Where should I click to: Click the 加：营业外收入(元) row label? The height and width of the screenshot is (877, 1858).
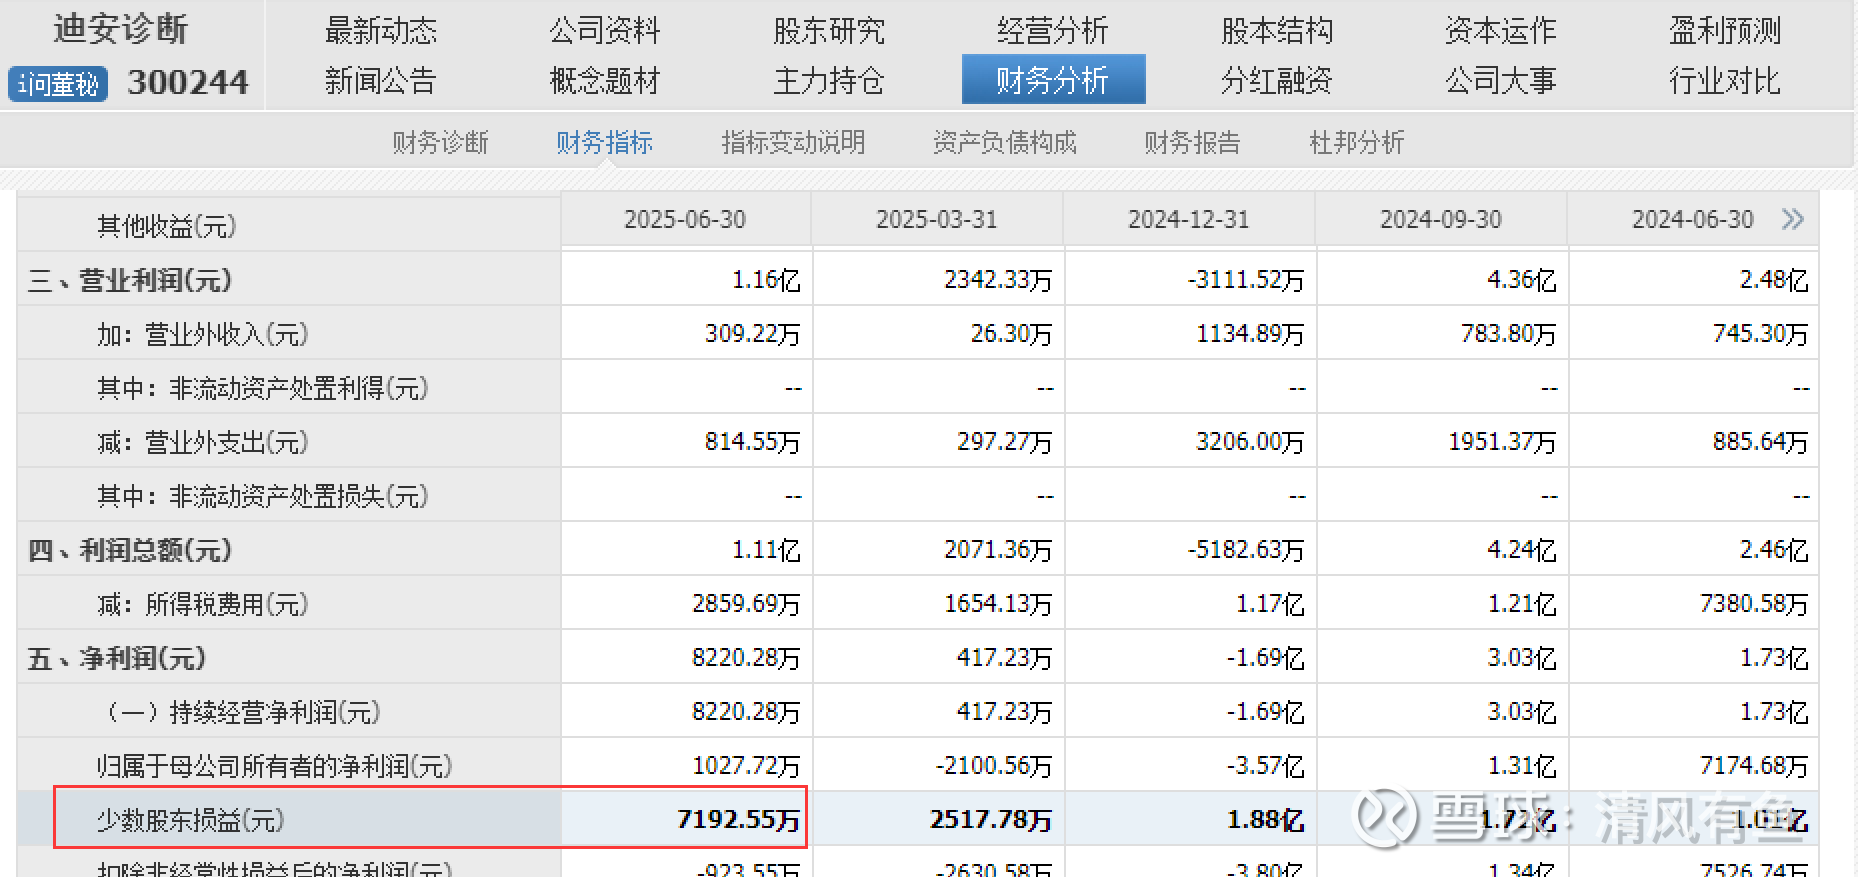[202, 334]
